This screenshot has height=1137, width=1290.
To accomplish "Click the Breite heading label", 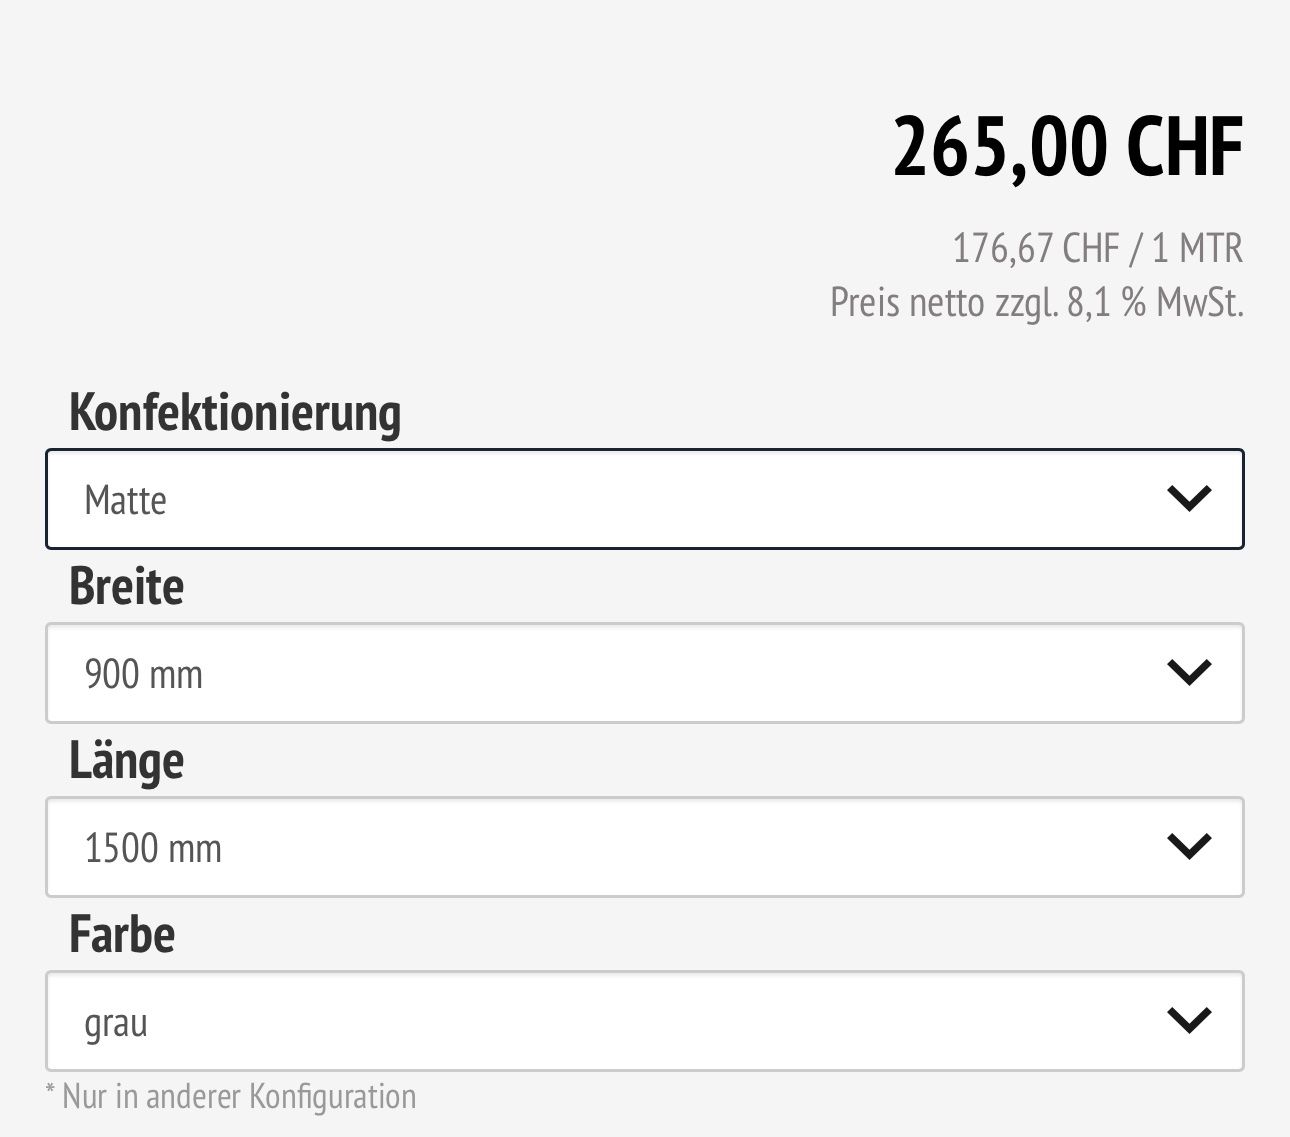I will click(127, 586).
